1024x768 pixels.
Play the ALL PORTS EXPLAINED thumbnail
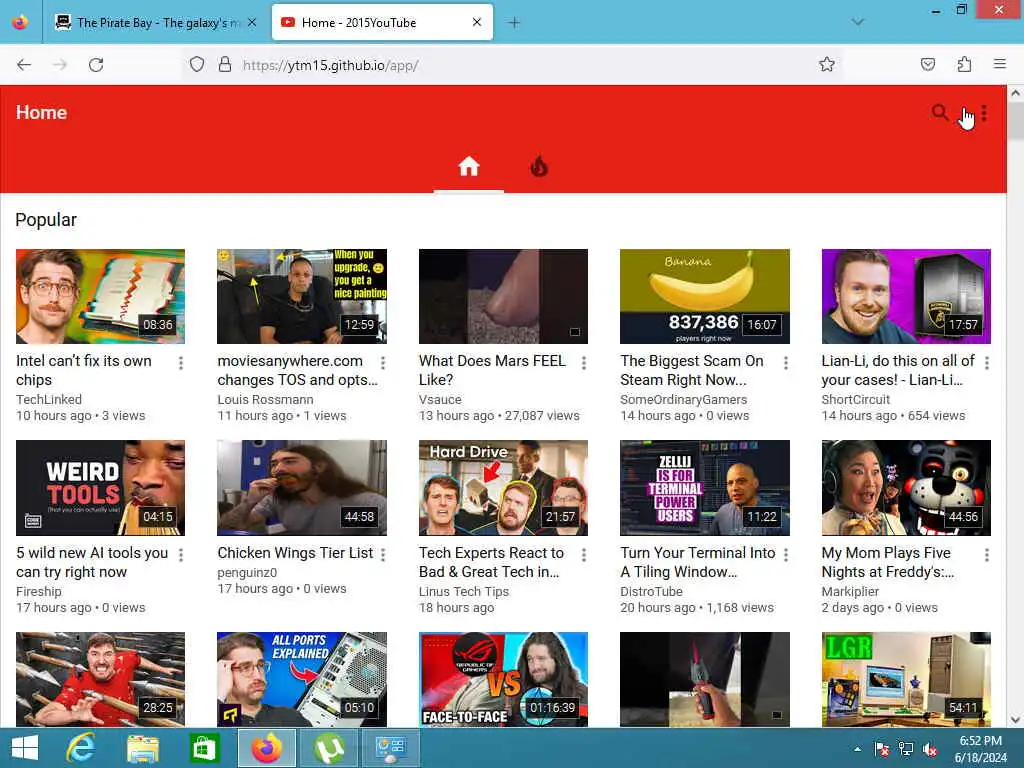[x=302, y=679]
